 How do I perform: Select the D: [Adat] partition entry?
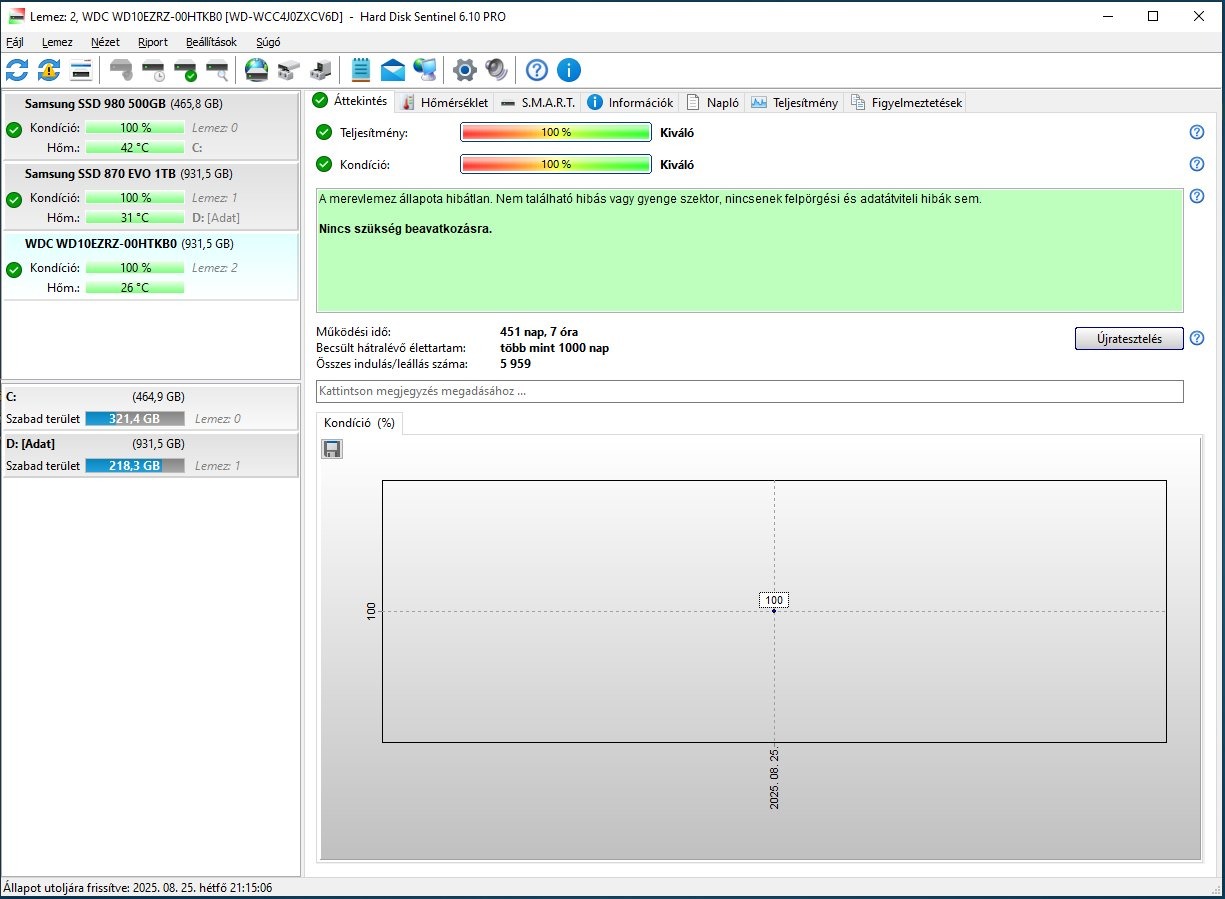pos(150,455)
